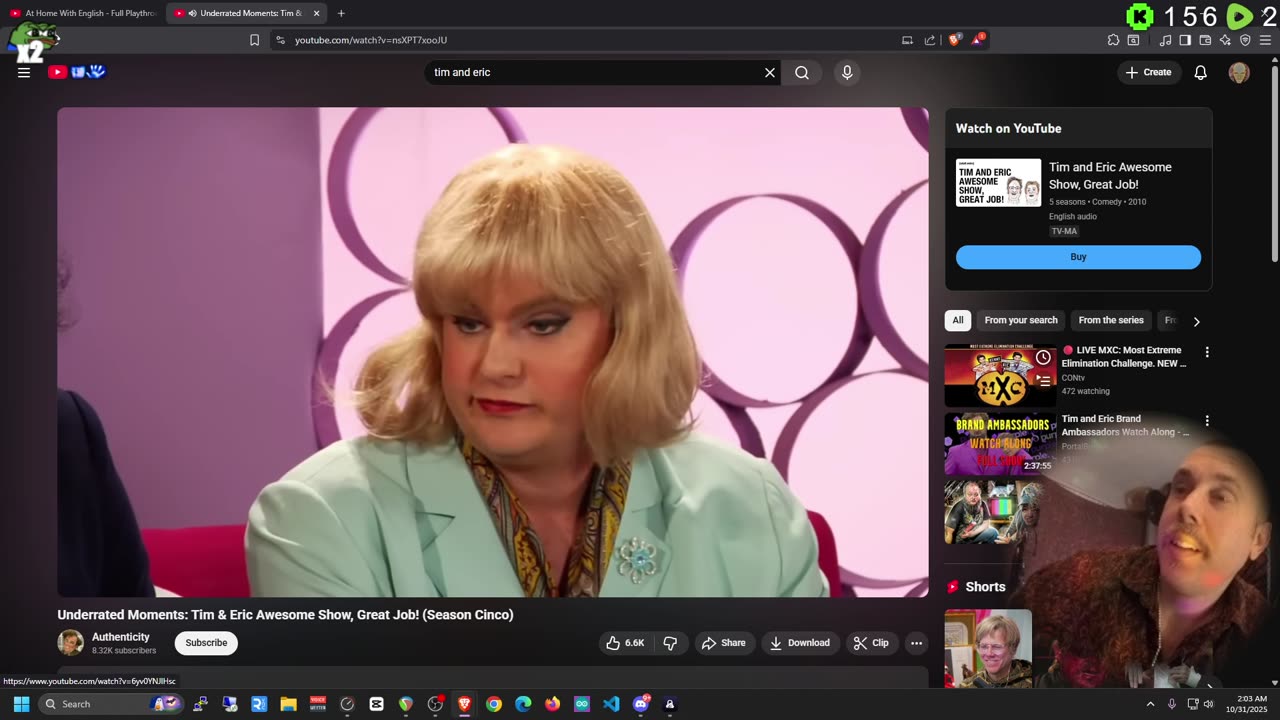The image size is (1280, 720).
Task: Open Brave Wallet icon
Action: tap(1205, 40)
